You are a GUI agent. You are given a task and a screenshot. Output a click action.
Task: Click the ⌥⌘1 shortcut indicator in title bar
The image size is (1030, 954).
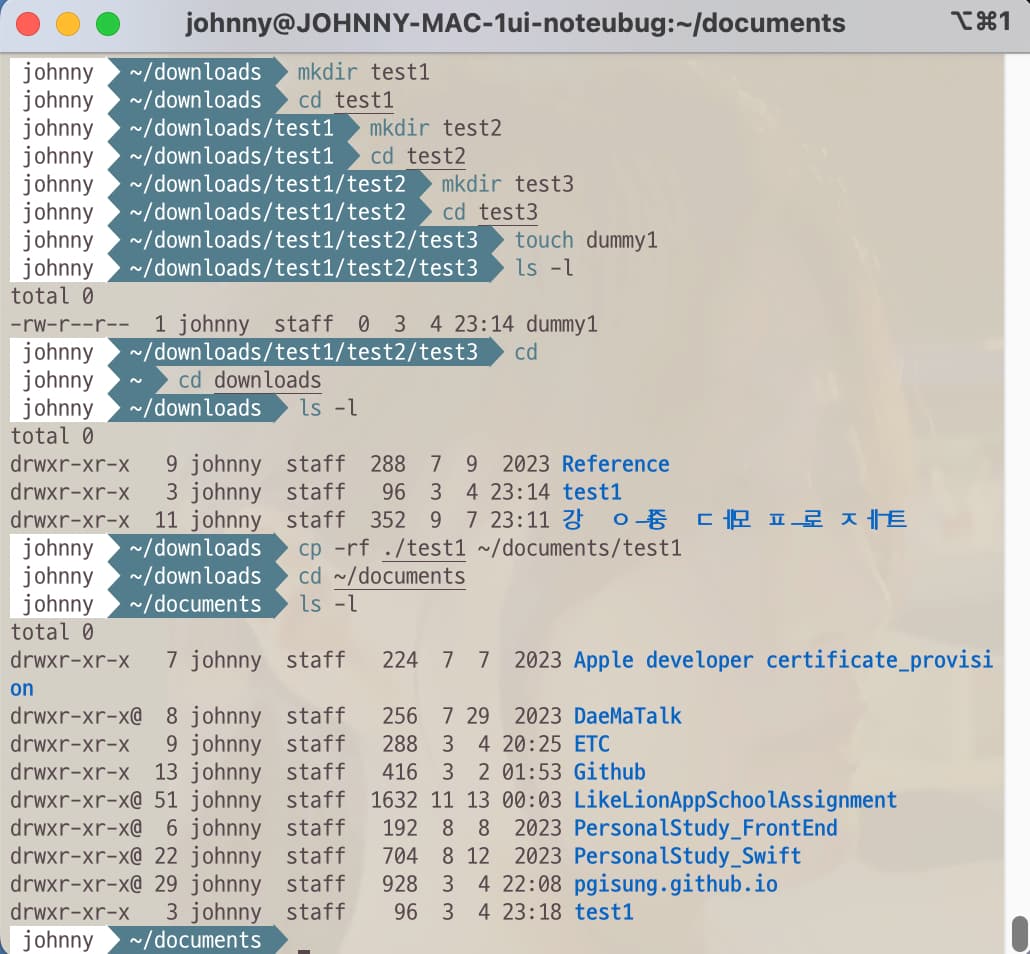pyautogui.click(x=980, y=22)
